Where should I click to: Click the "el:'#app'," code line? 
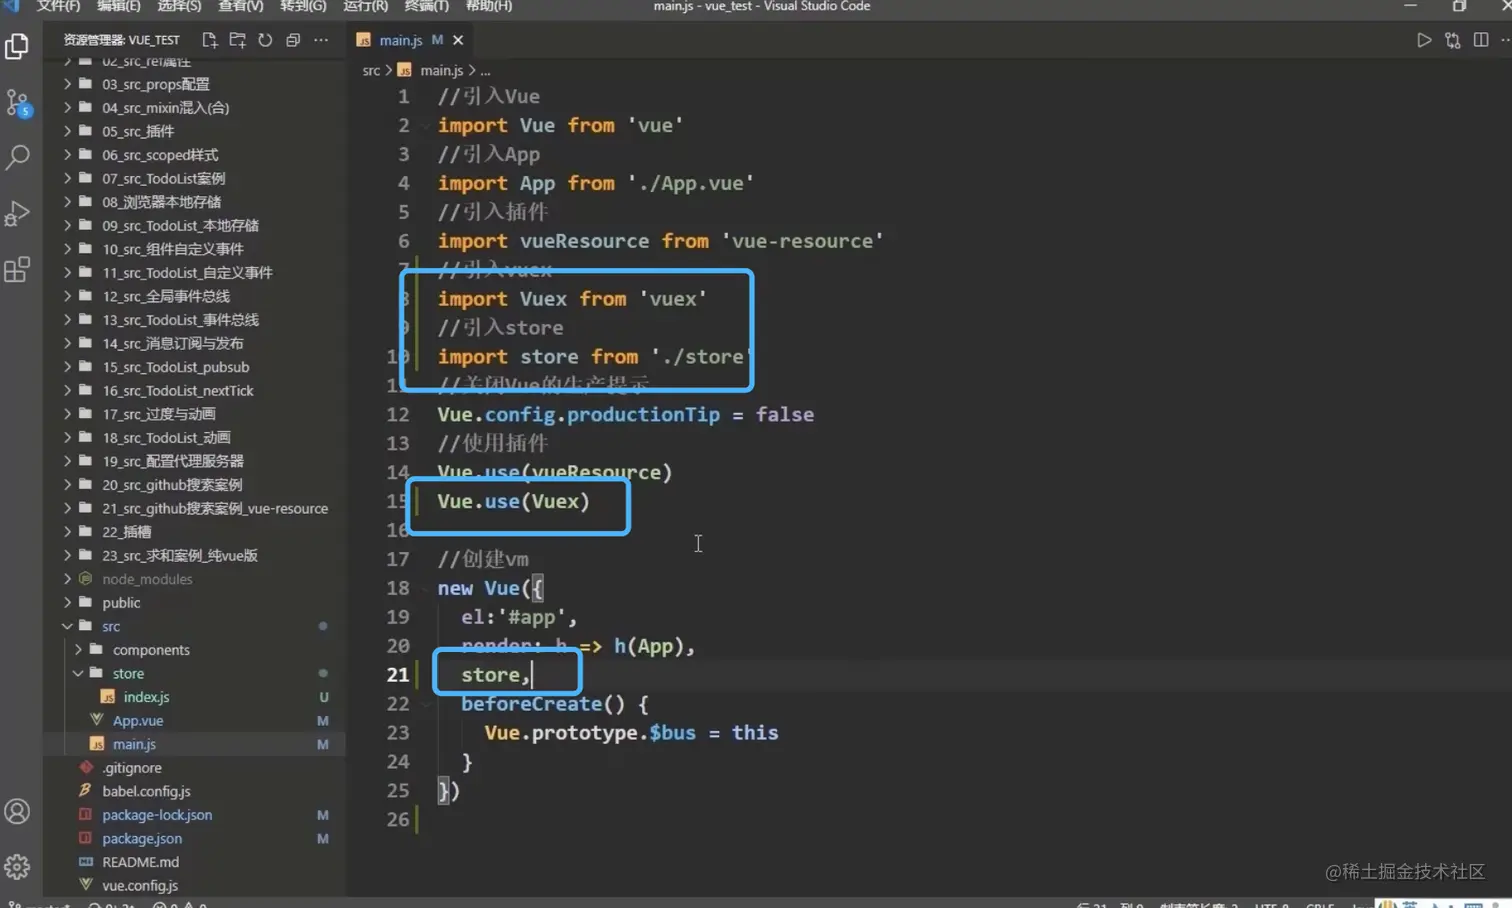519,617
